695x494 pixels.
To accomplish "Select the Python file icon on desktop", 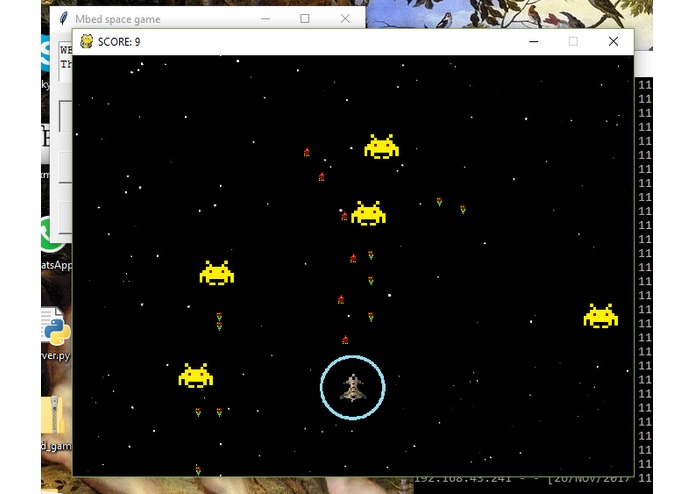I will pos(56,327).
